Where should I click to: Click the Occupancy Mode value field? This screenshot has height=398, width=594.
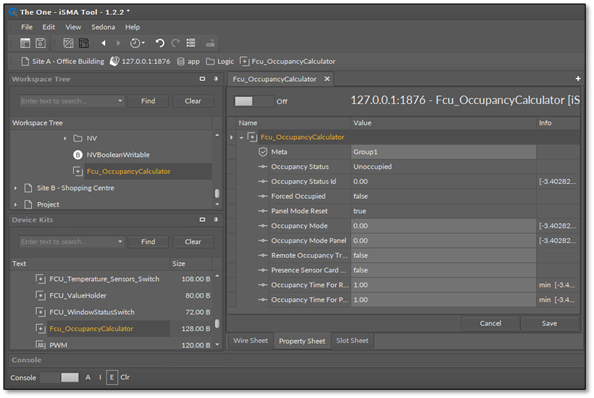pyautogui.click(x=443, y=226)
